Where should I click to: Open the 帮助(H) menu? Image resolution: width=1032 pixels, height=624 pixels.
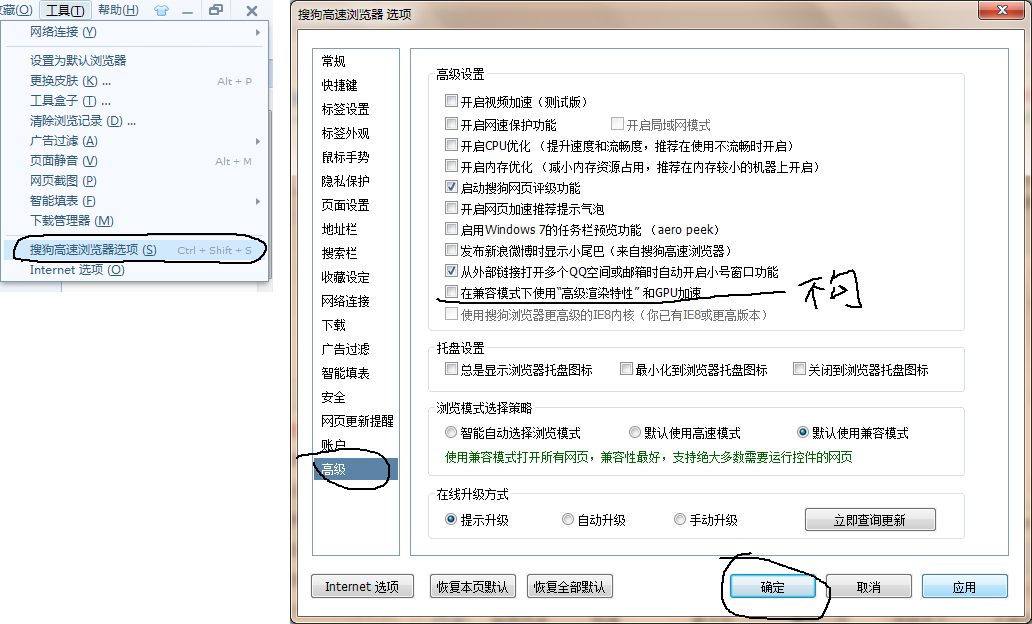(x=118, y=11)
